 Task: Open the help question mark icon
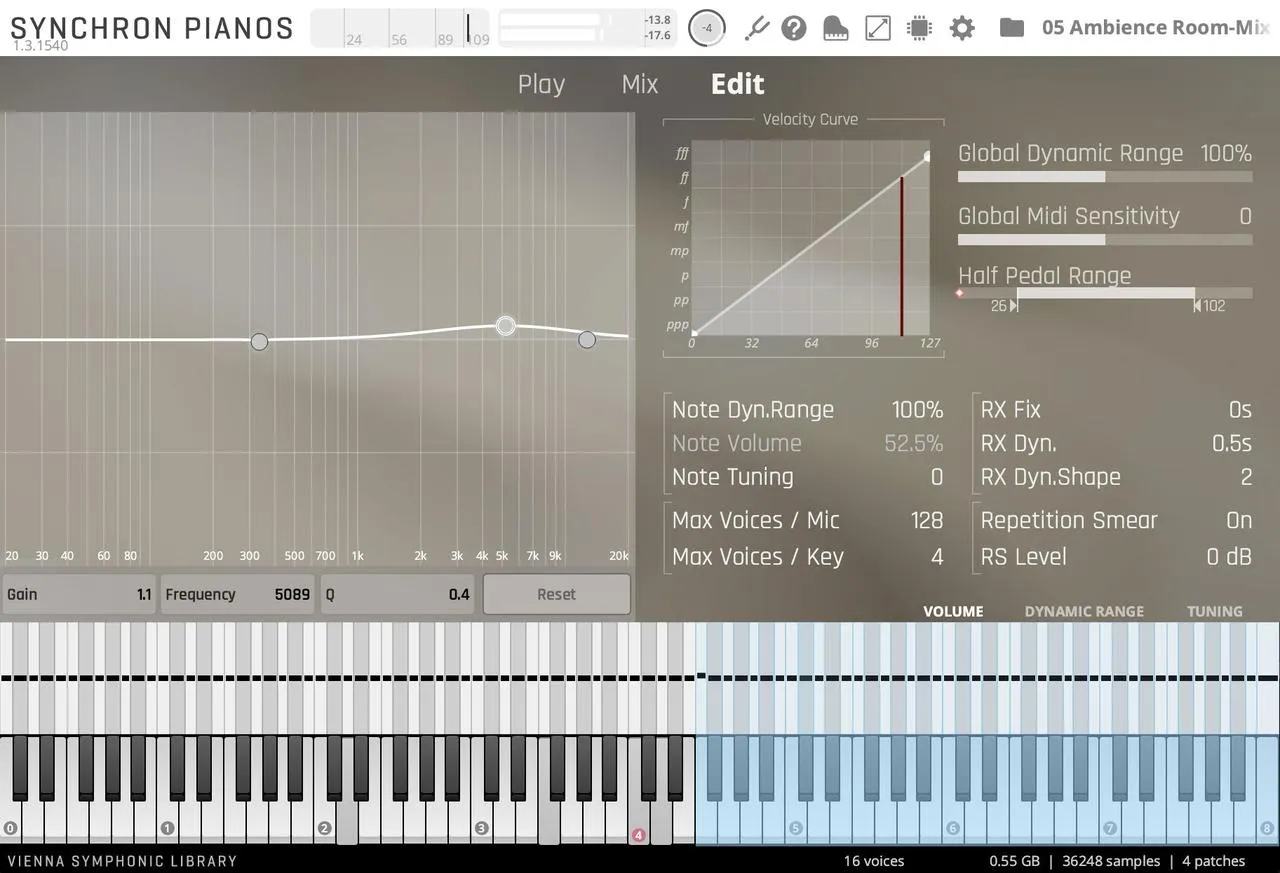click(x=794, y=28)
